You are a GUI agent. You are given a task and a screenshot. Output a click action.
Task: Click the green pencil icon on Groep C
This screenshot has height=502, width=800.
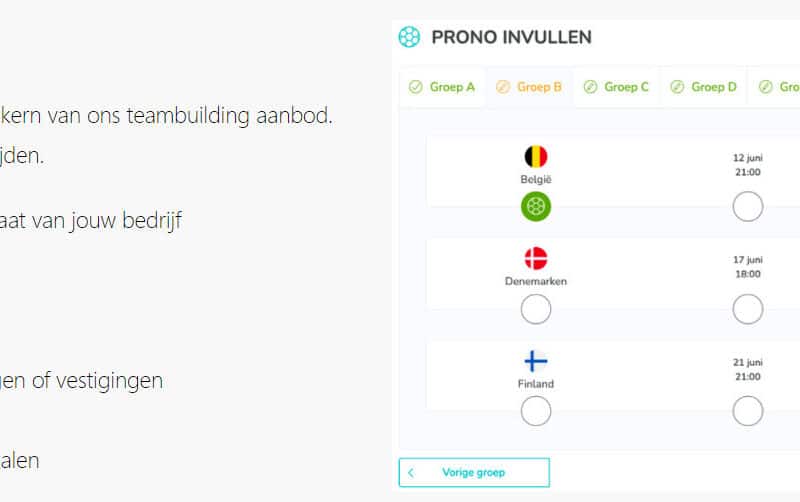(x=590, y=87)
